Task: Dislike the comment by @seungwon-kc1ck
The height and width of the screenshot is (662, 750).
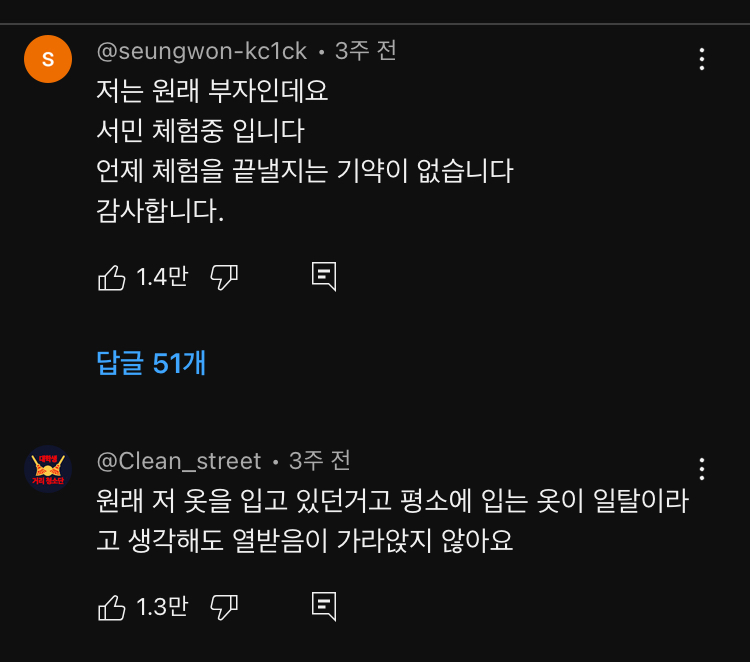Action: 224,277
